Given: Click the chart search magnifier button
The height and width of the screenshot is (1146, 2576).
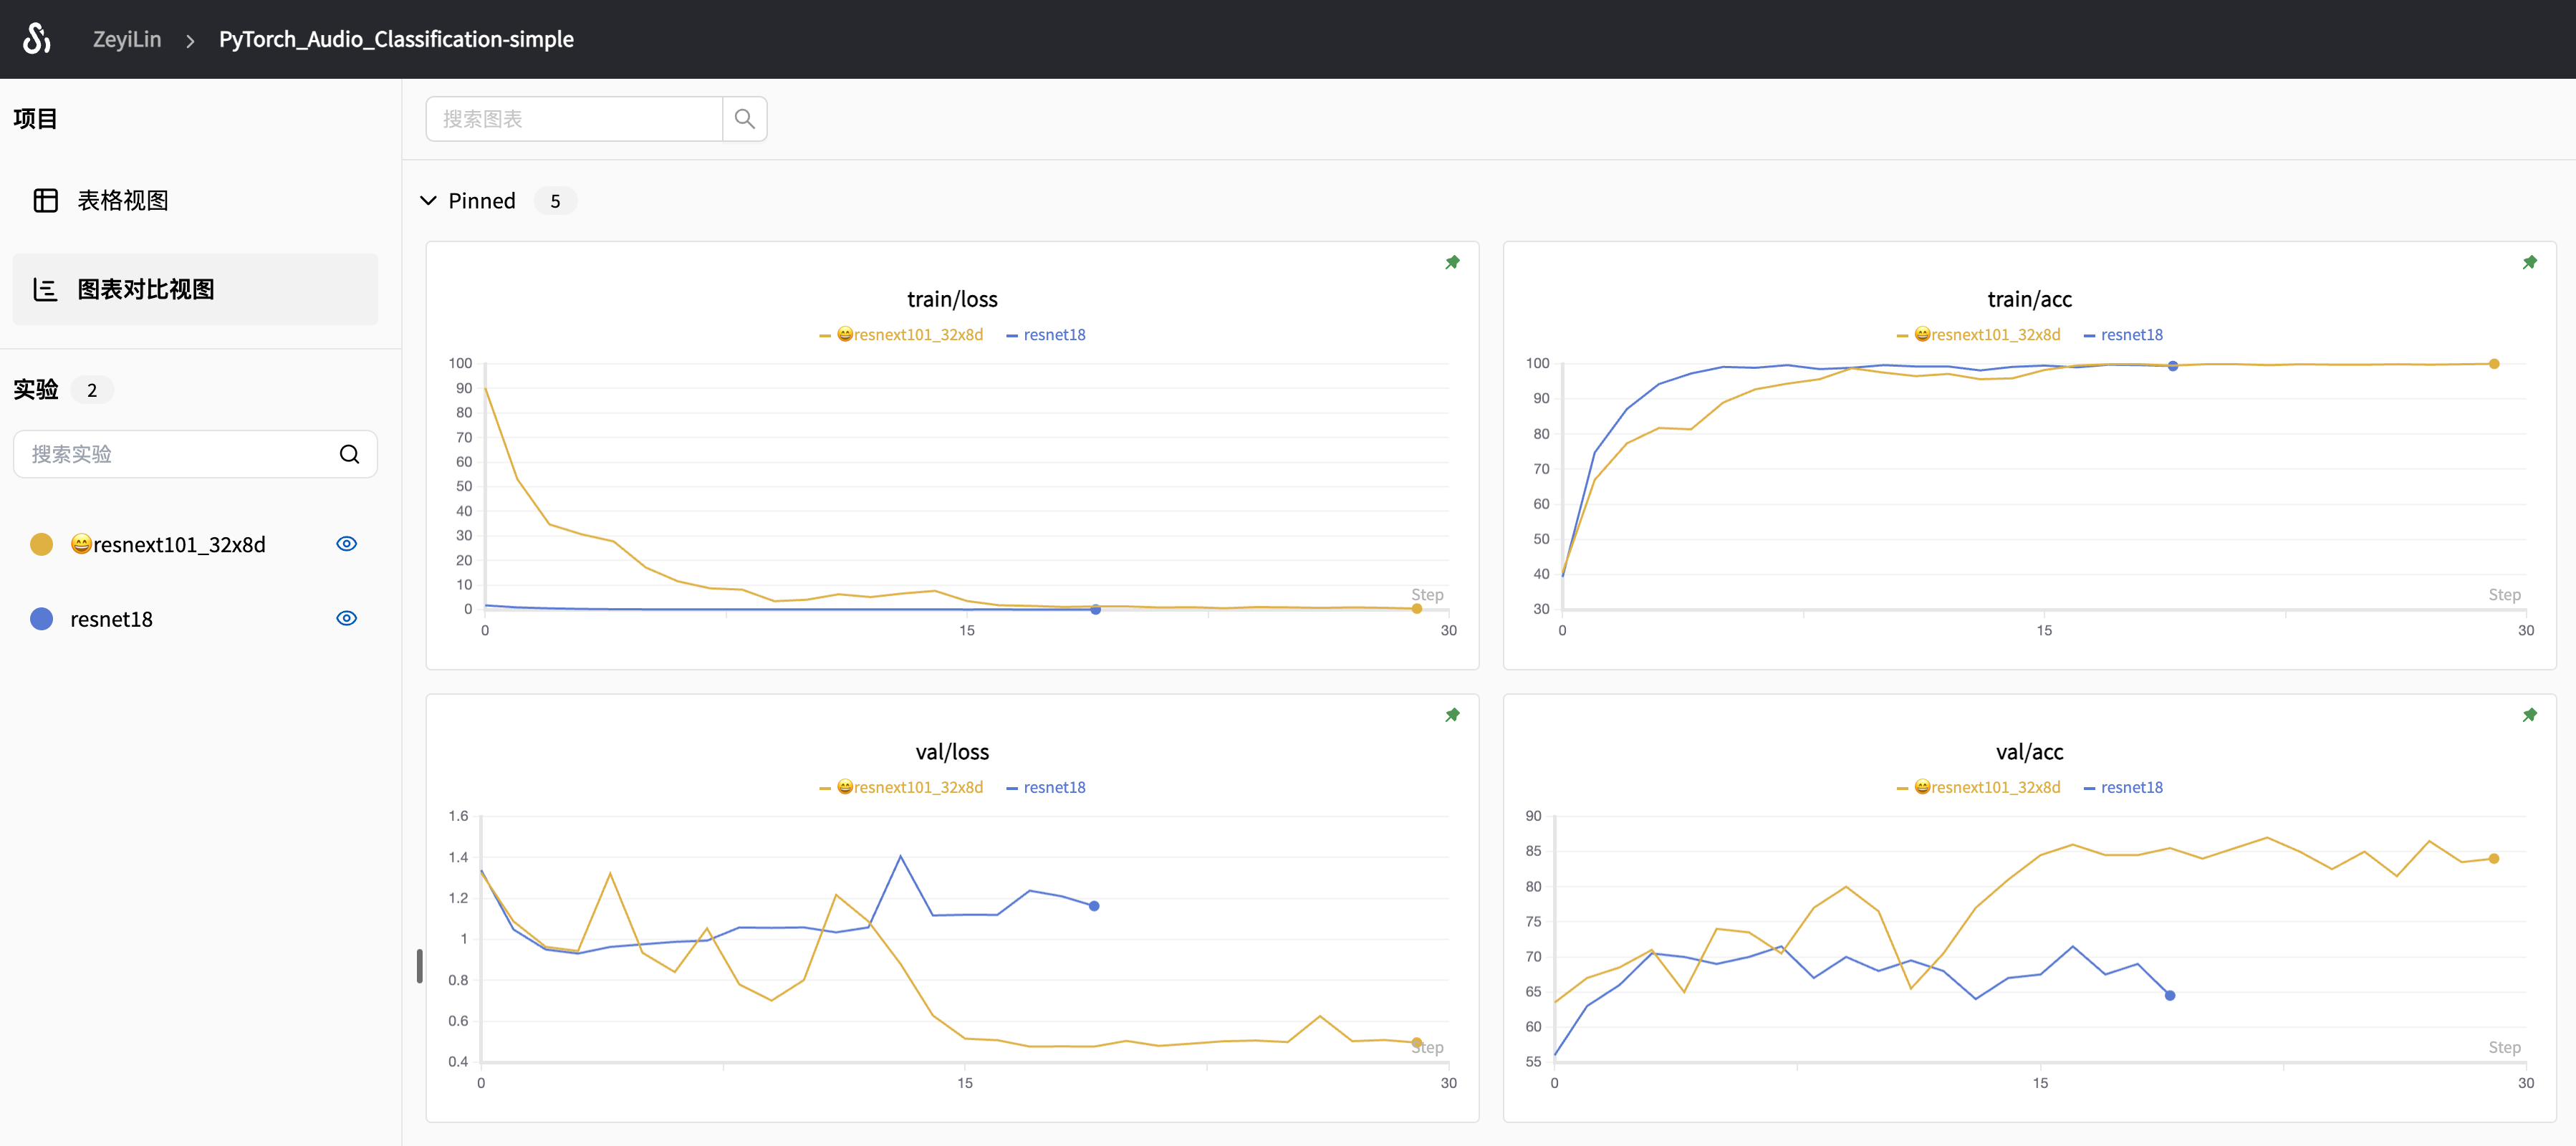Looking at the screenshot, I should [x=744, y=119].
